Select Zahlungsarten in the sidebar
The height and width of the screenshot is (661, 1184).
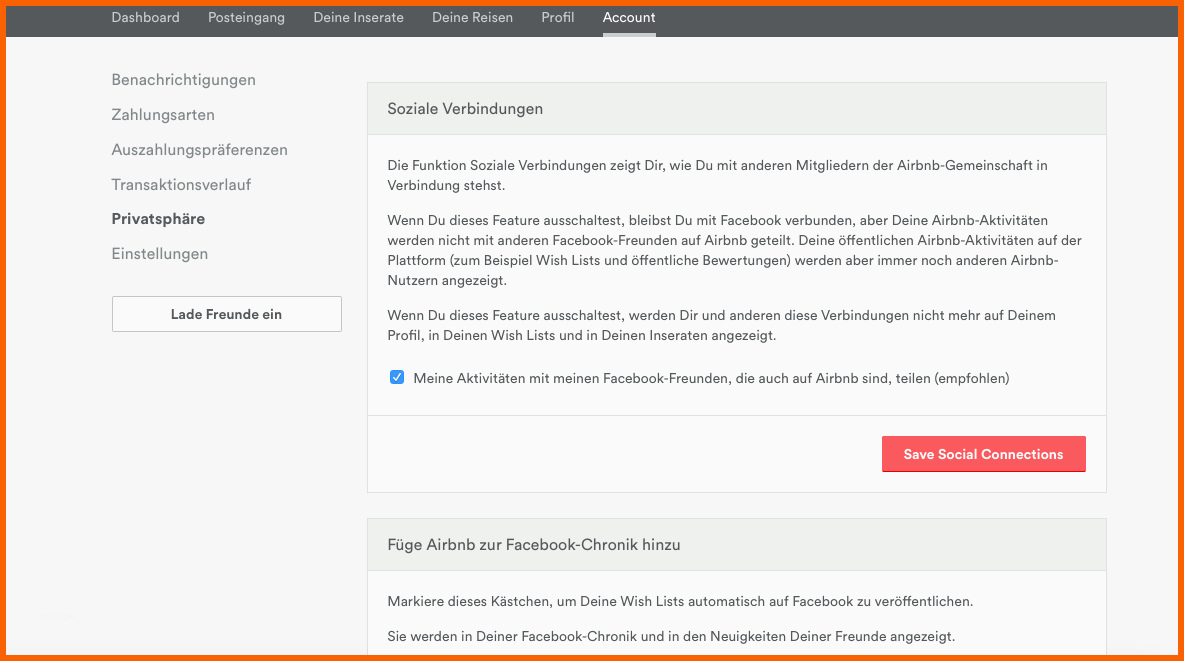pos(163,115)
